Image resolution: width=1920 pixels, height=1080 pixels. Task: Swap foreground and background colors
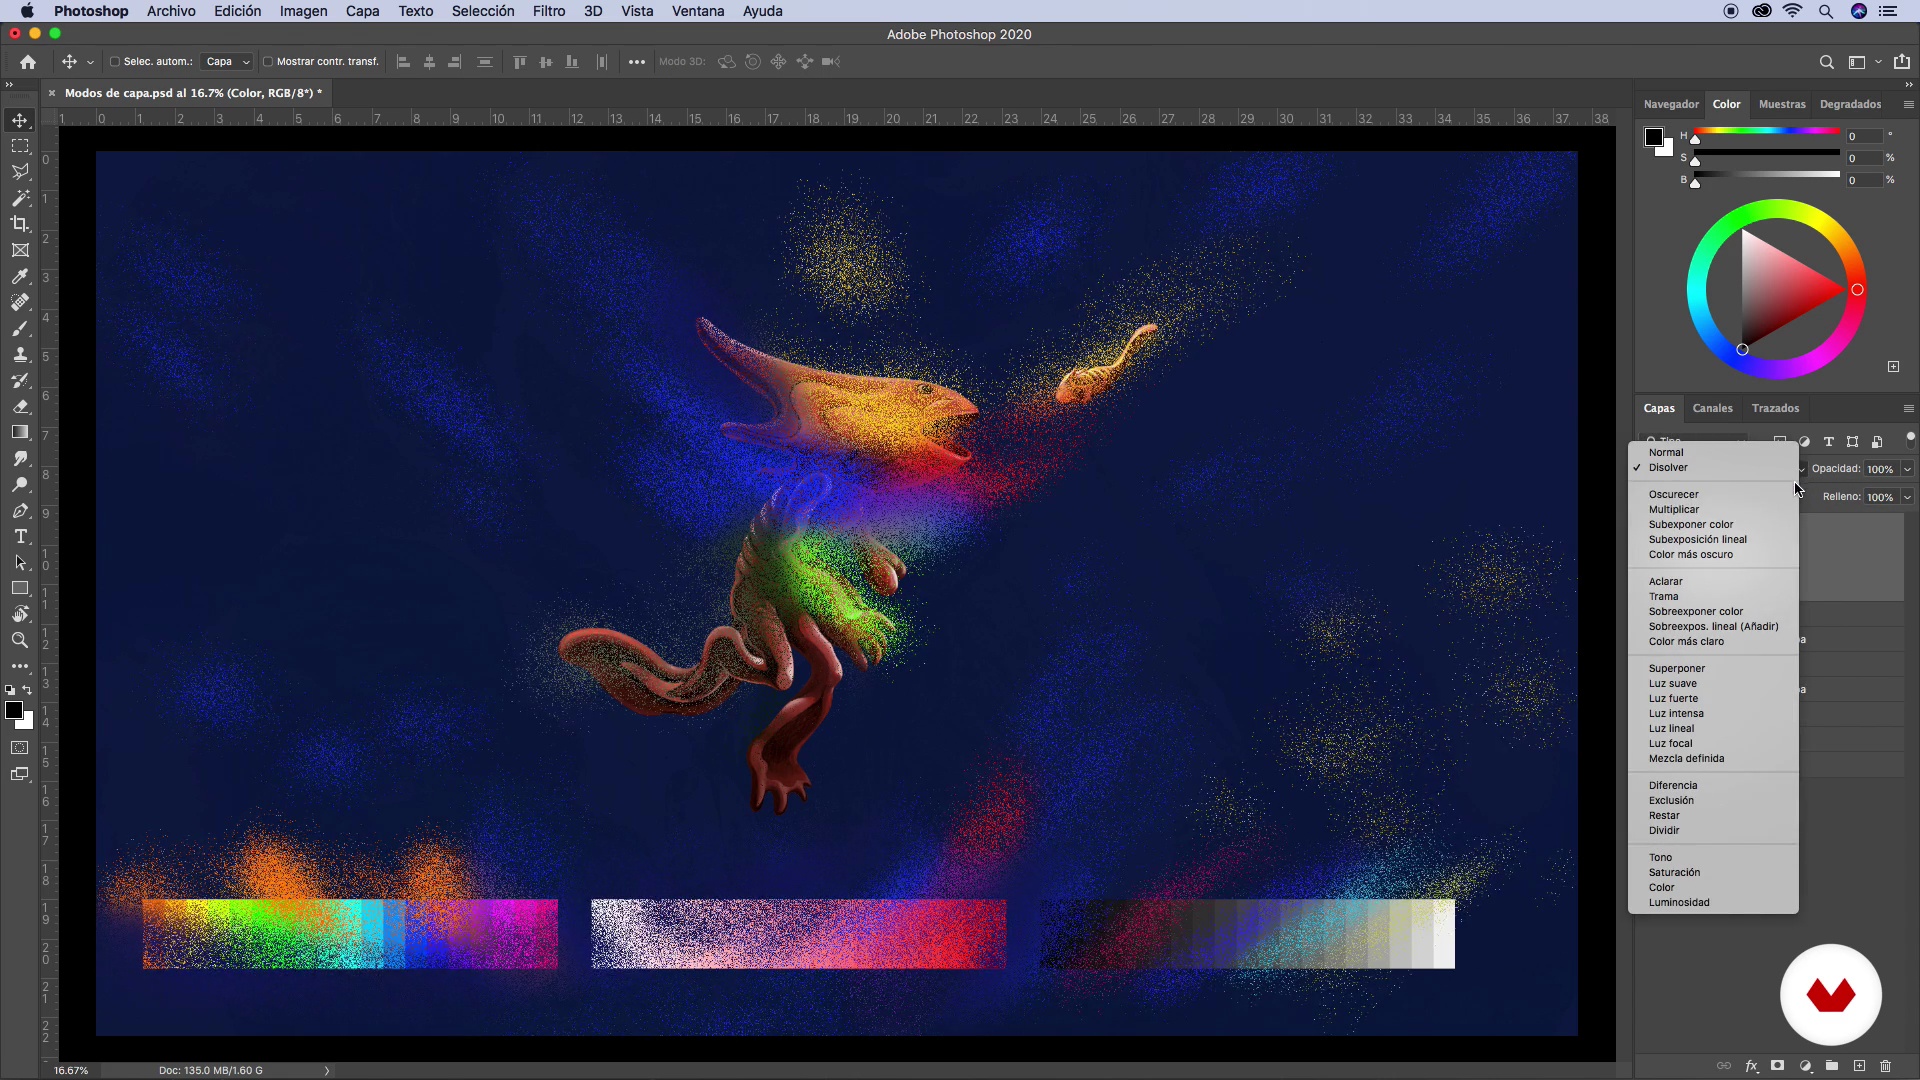(x=28, y=690)
